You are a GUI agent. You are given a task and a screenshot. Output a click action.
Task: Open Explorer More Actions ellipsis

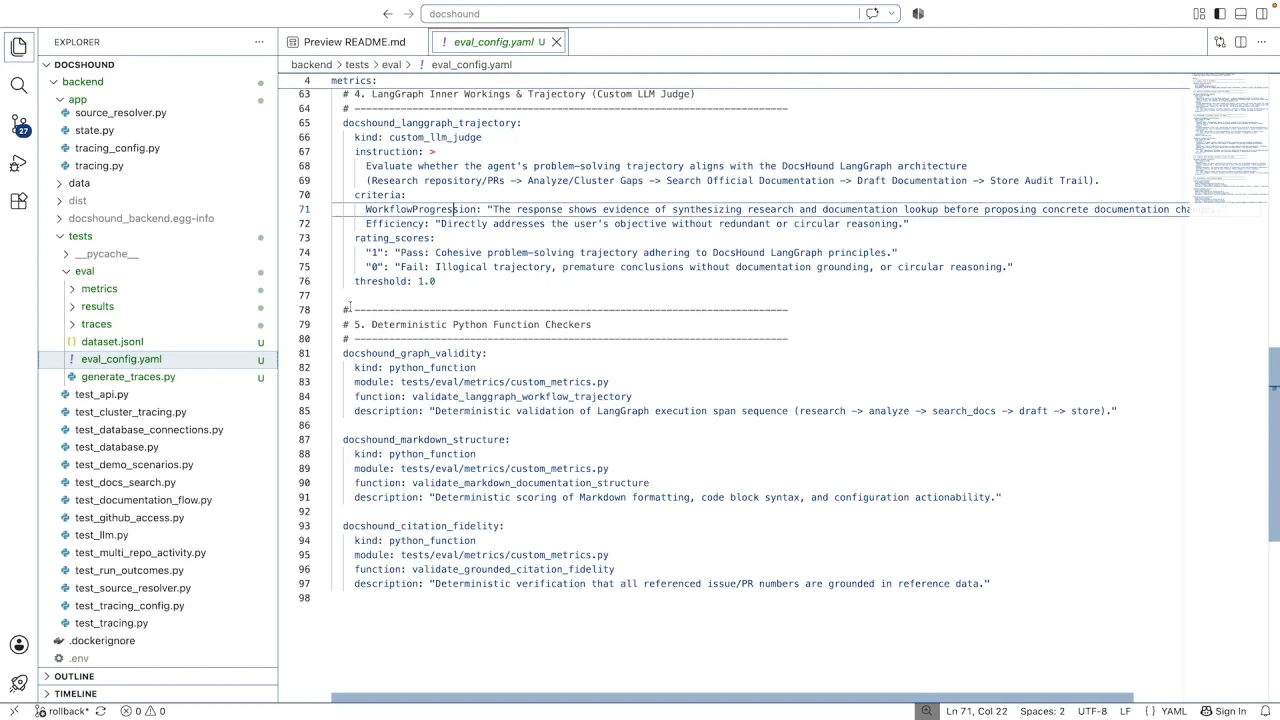(259, 42)
